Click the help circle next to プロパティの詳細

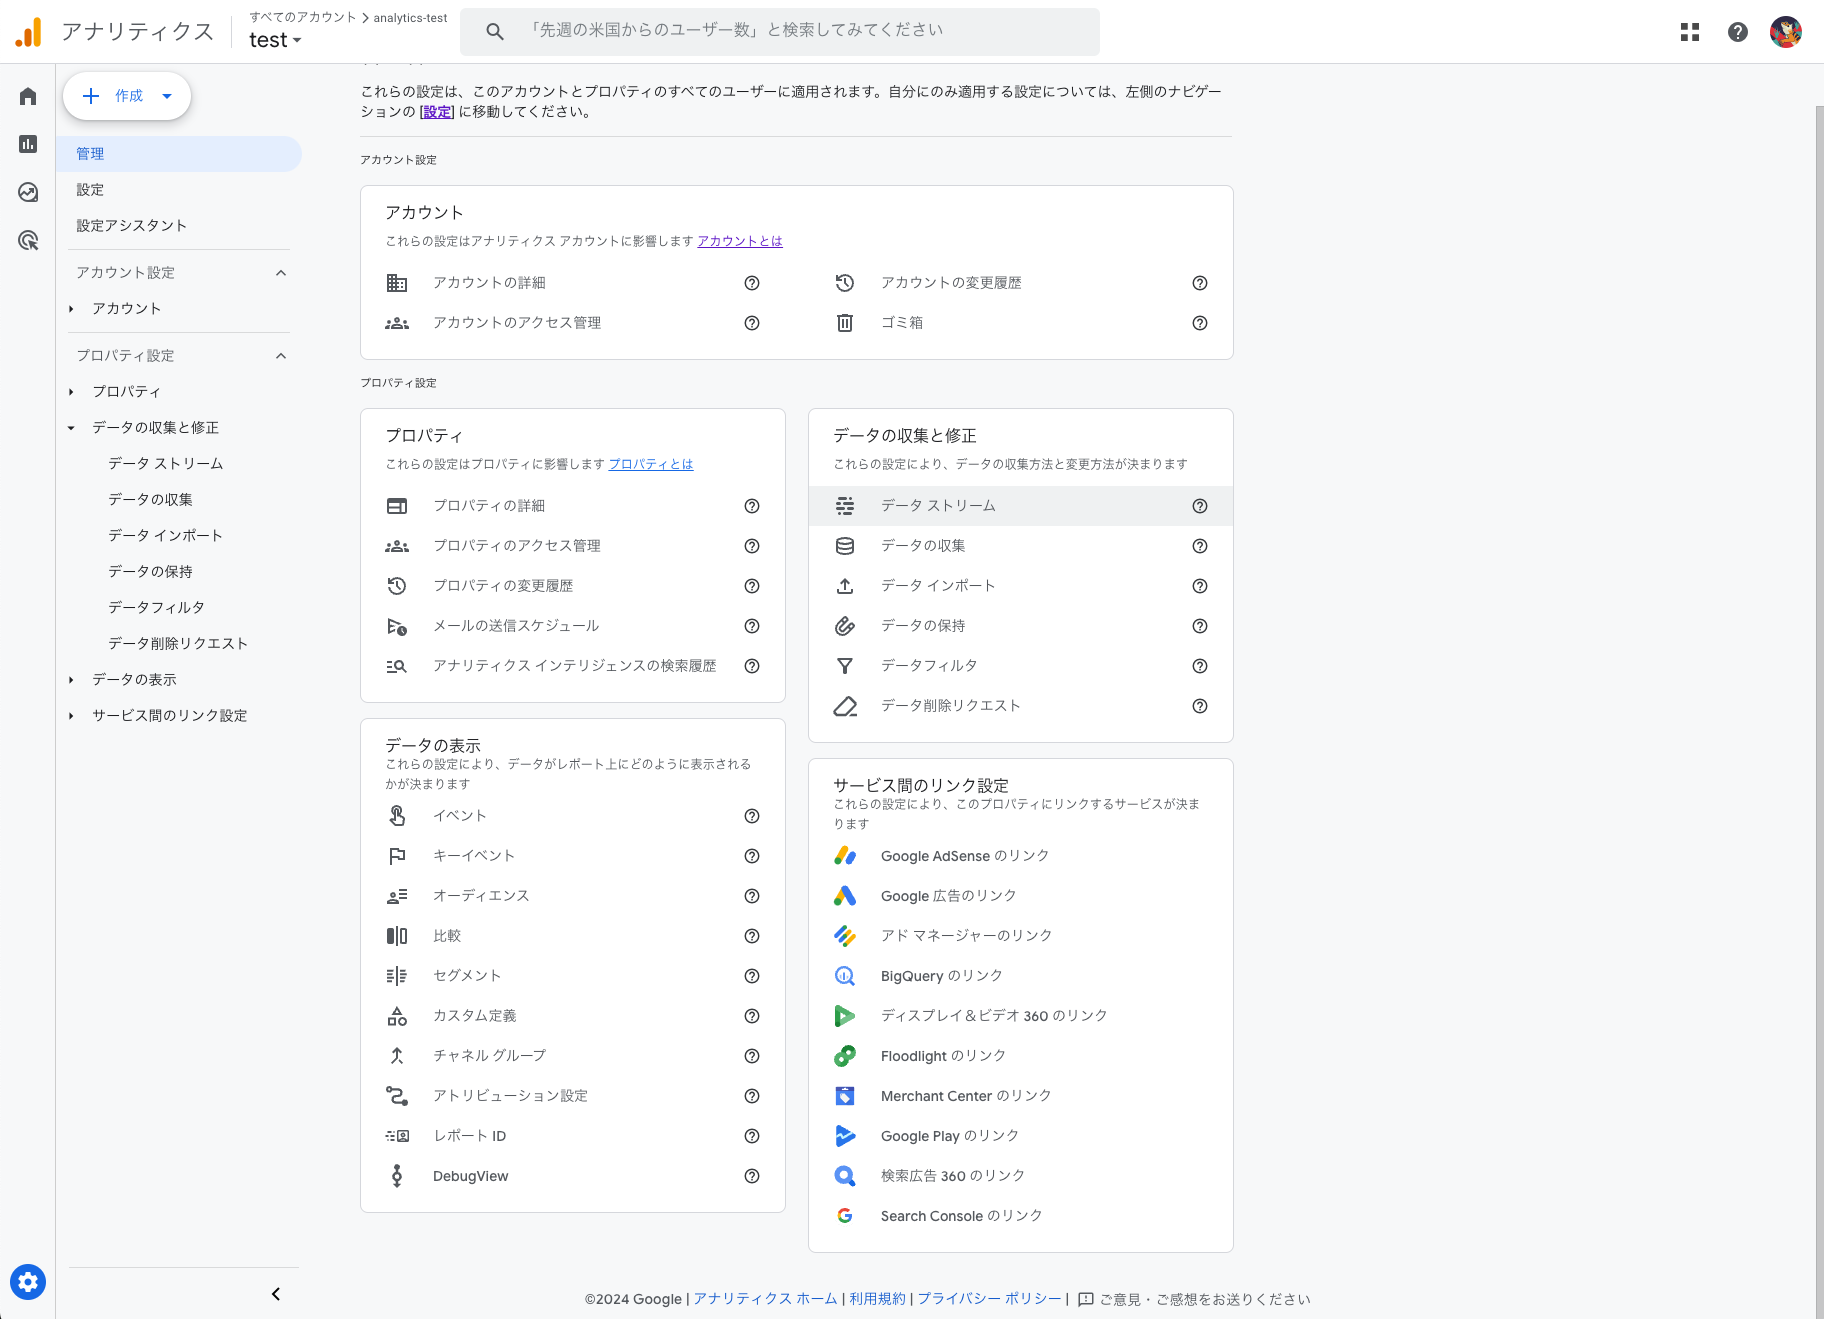click(752, 506)
